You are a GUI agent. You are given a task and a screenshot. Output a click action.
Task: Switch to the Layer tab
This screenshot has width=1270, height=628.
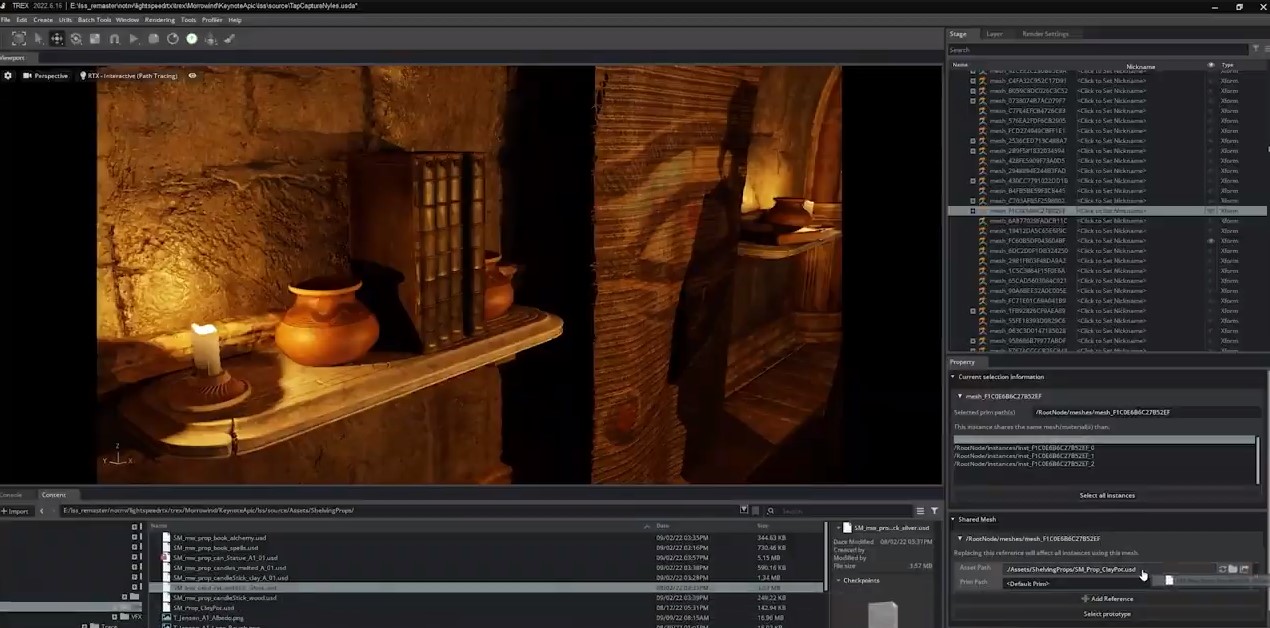coord(994,34)
